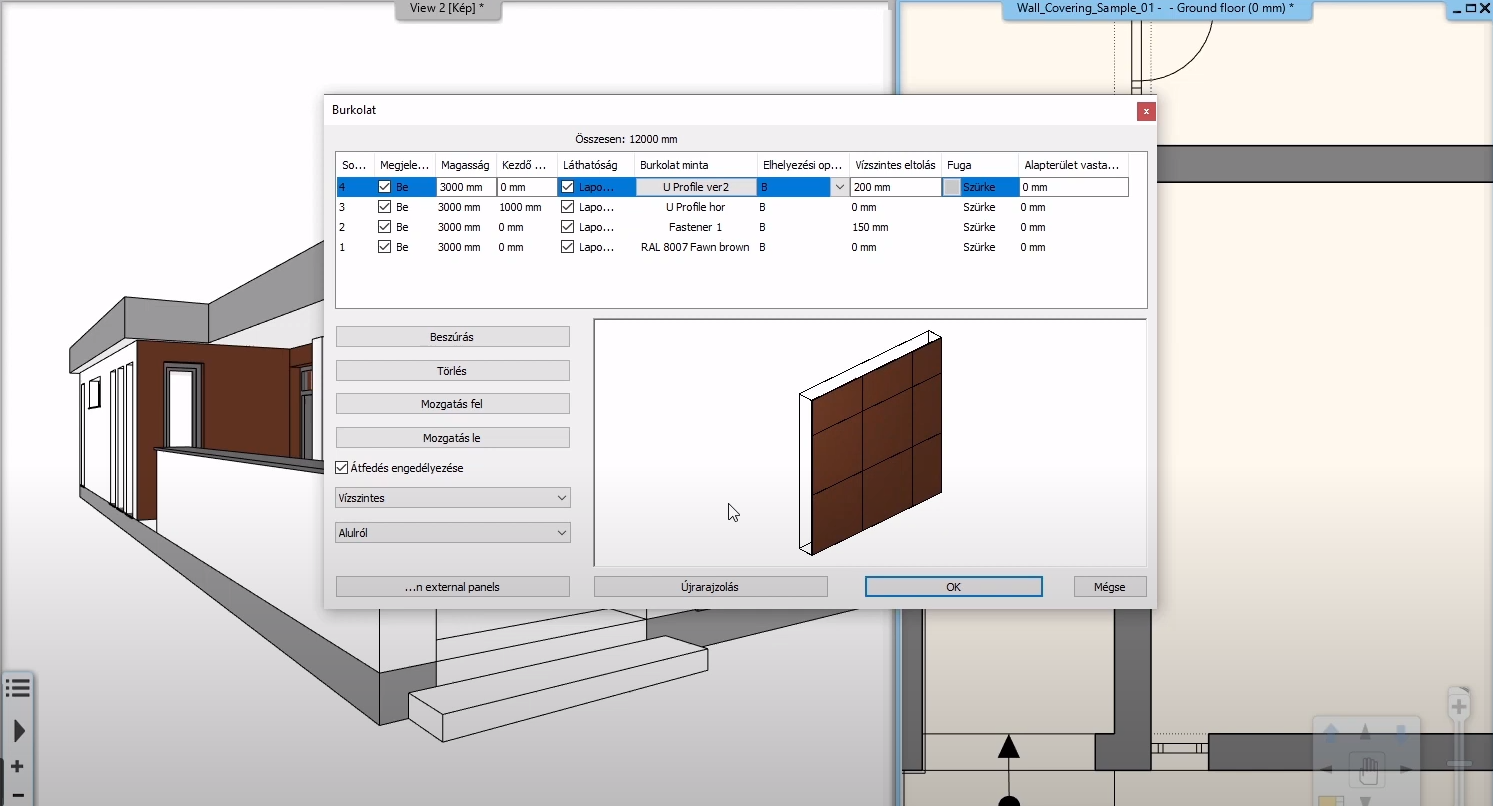Click the 1000 mm Kezdő value in row 3
1493x806 pixels.
click(x=521, y=207)
